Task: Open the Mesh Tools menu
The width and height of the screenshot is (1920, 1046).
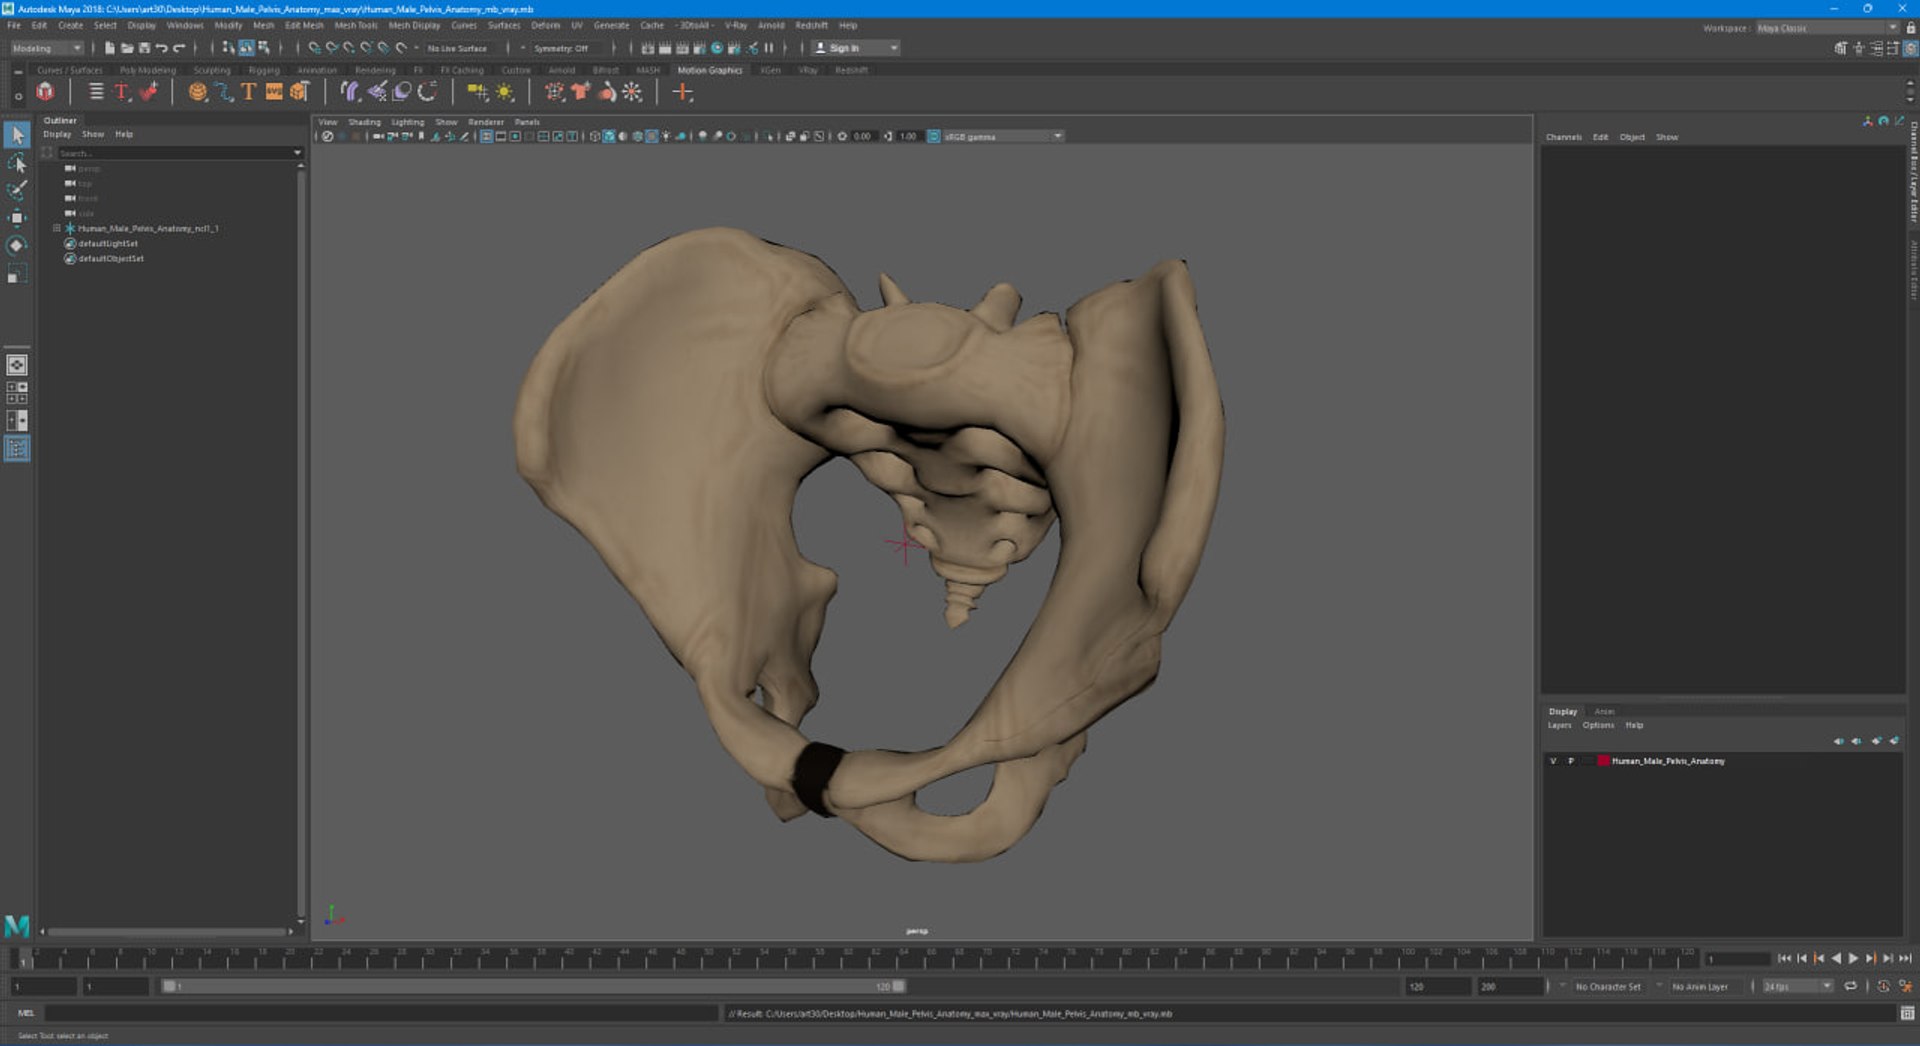Action: pos(356,25)
